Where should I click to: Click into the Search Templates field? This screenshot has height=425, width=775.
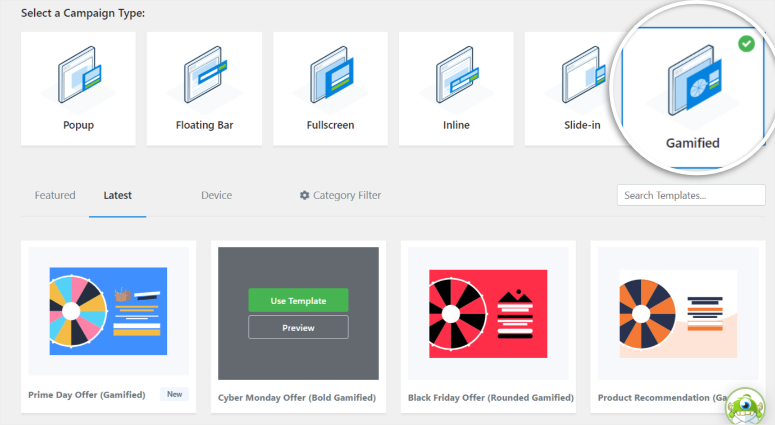point(691,195)
